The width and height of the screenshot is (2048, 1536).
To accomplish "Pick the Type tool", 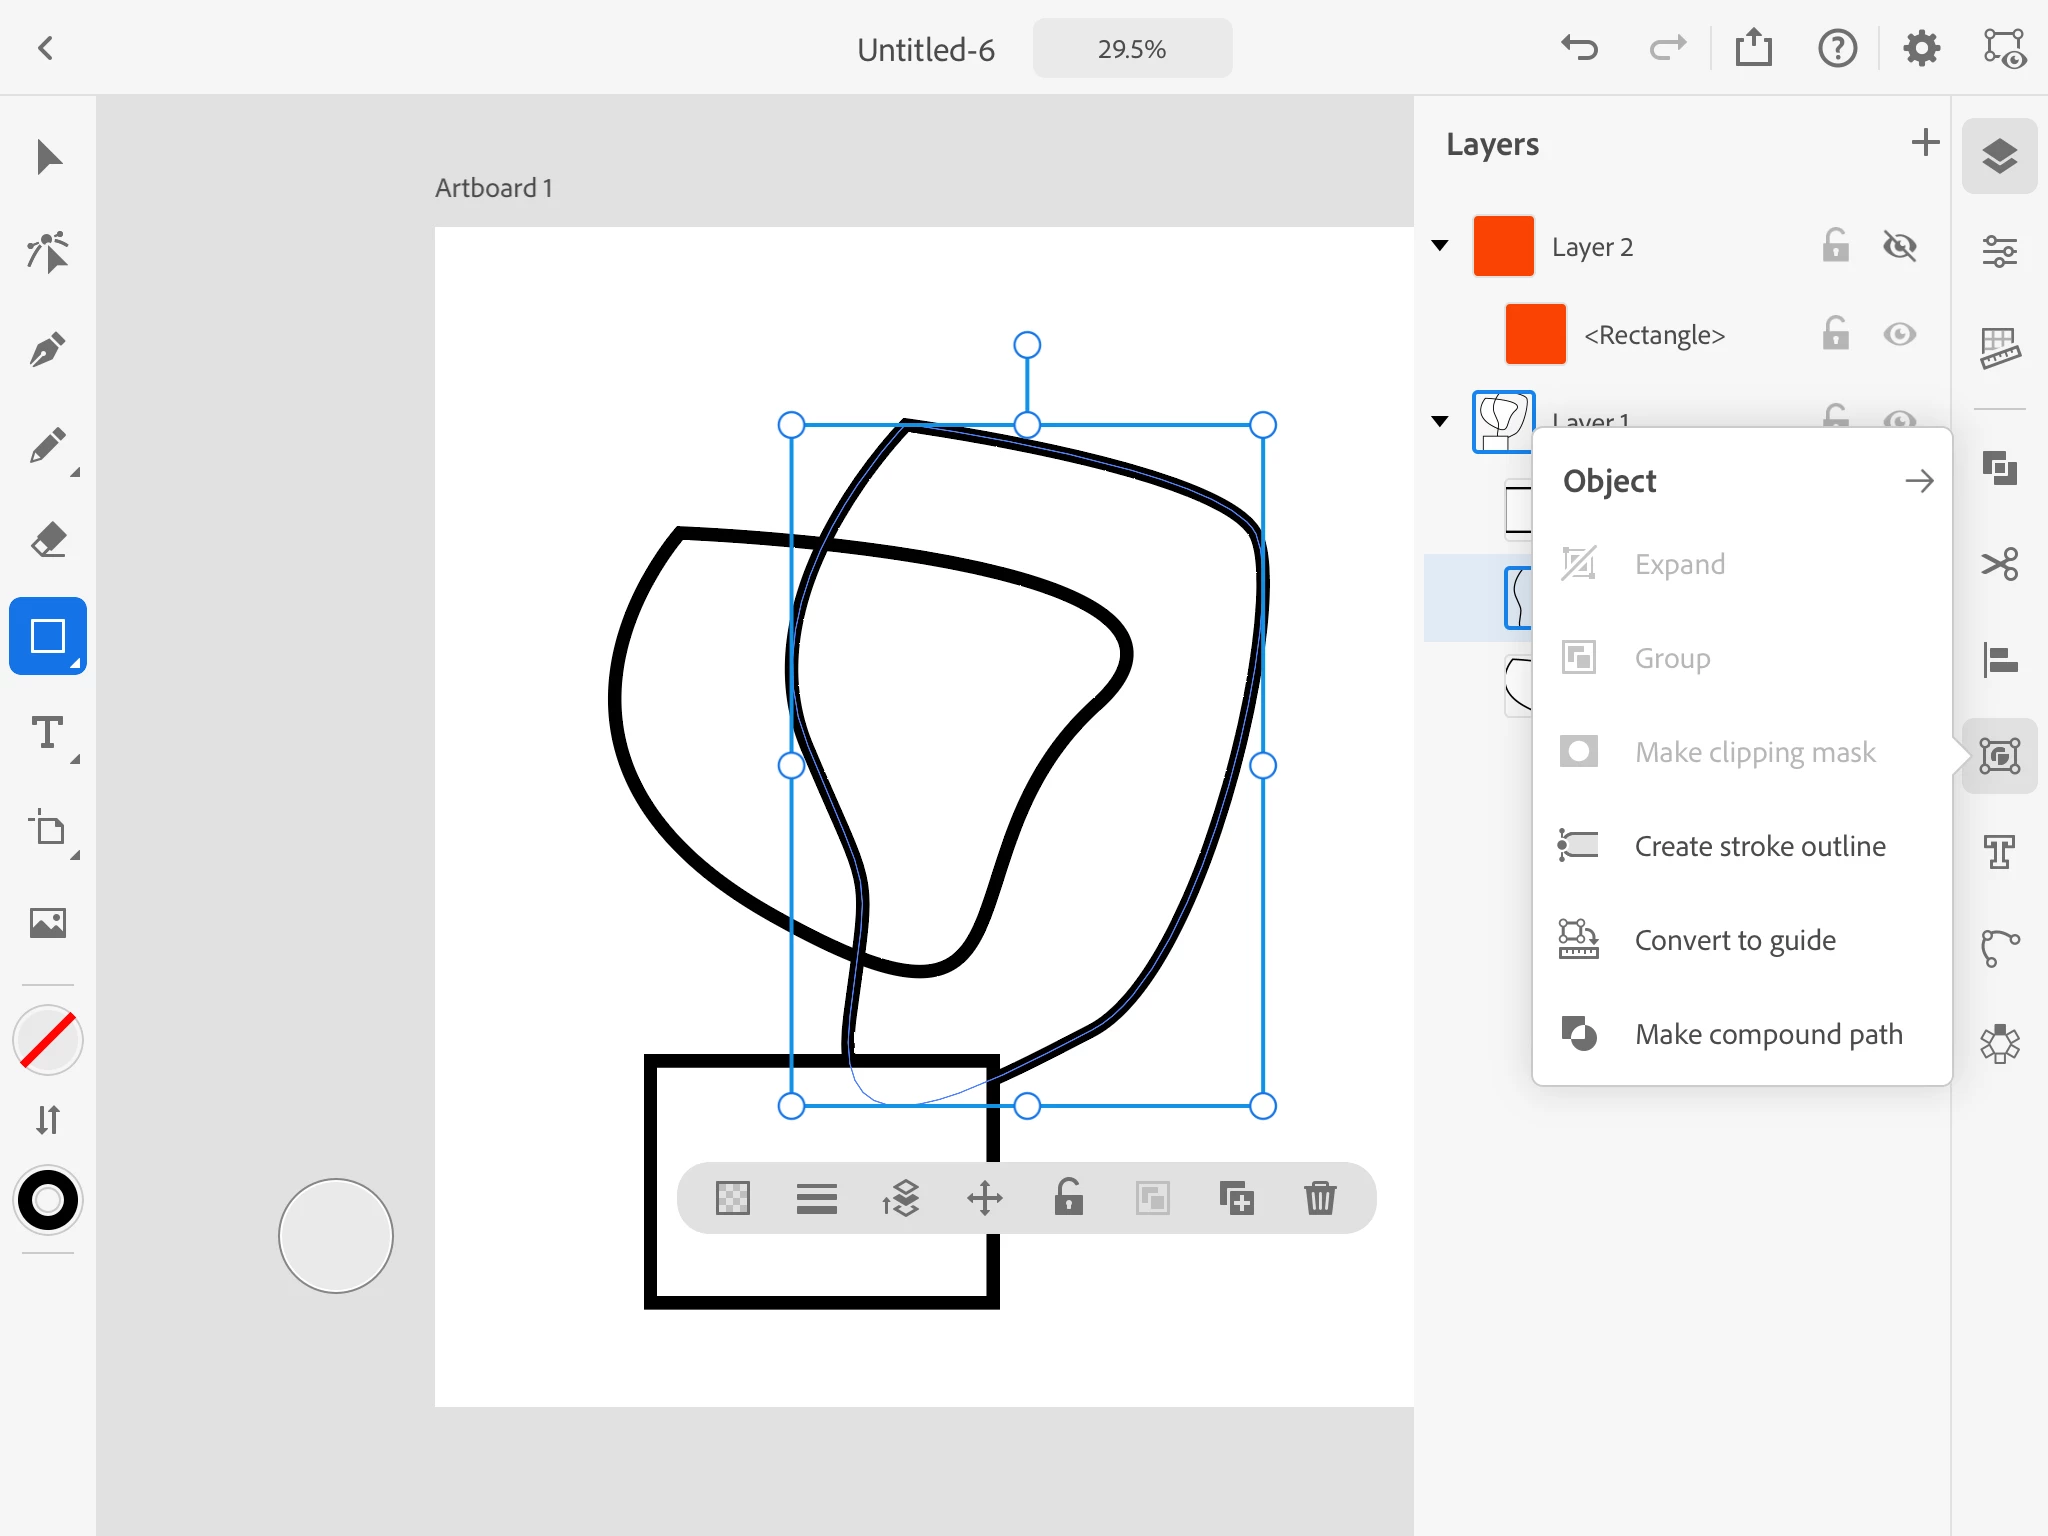I will click(47, 733).
